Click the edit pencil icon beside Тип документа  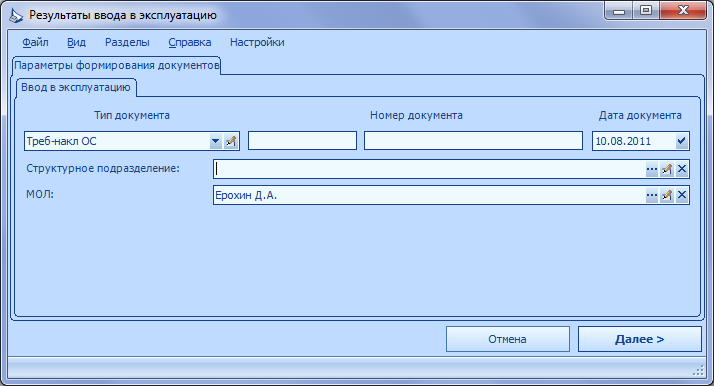(231, 141)
